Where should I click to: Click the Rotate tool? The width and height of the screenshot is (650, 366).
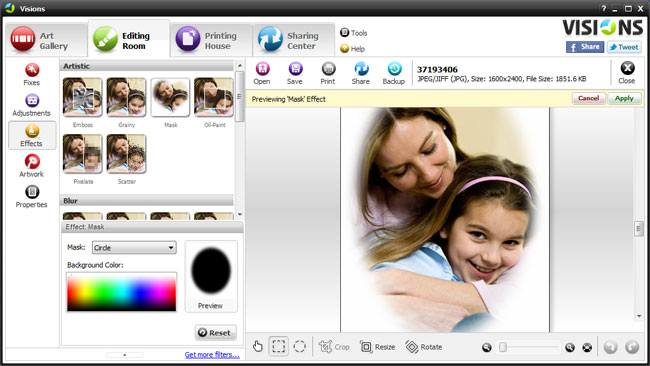tap(424, 347)
